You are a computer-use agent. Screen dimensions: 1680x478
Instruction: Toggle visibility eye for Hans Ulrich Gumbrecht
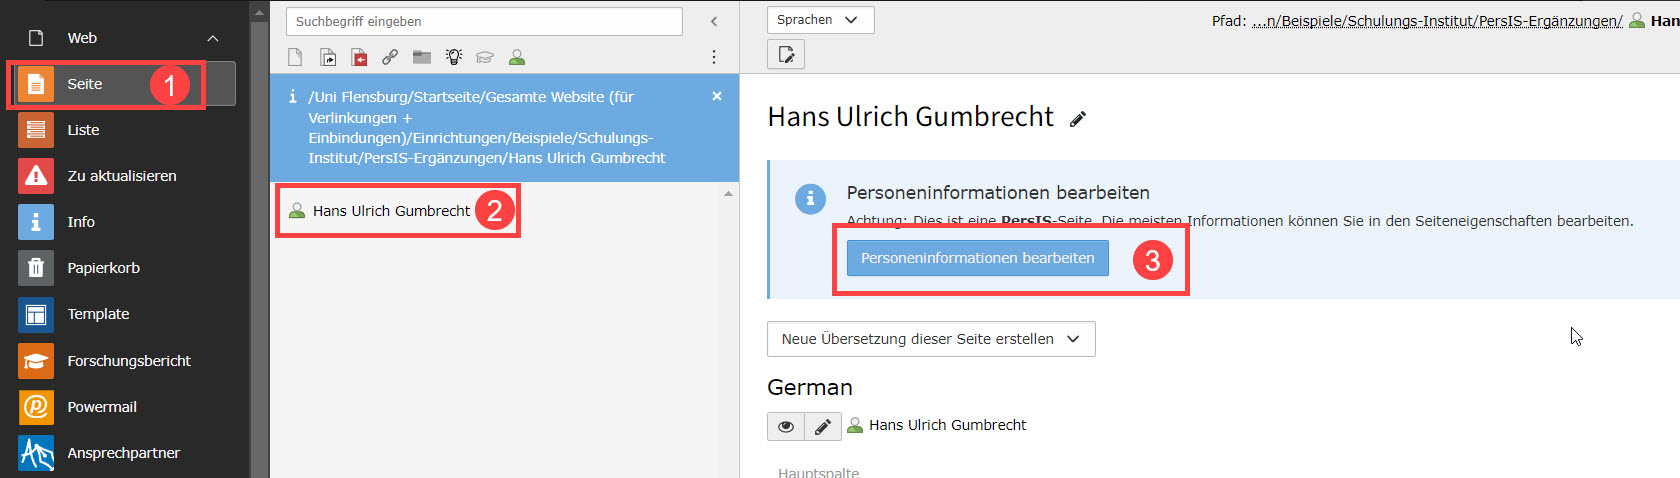786,426
